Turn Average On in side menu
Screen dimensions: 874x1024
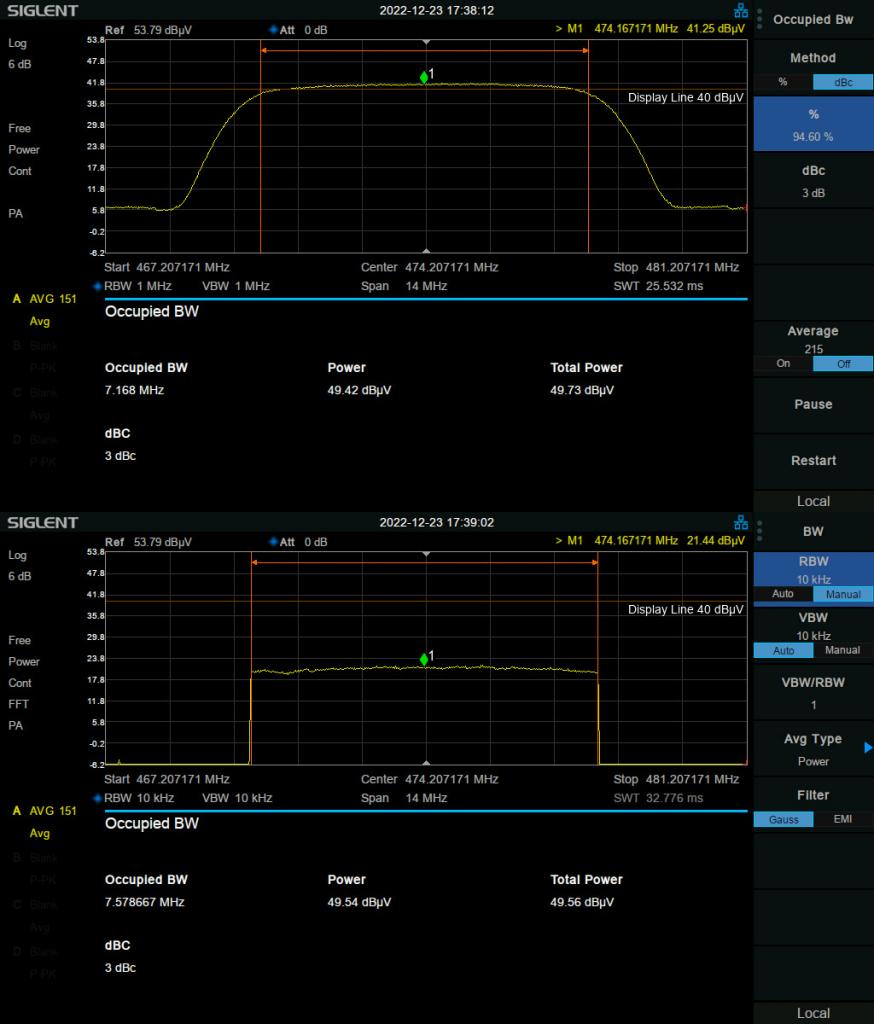point(783,364)
